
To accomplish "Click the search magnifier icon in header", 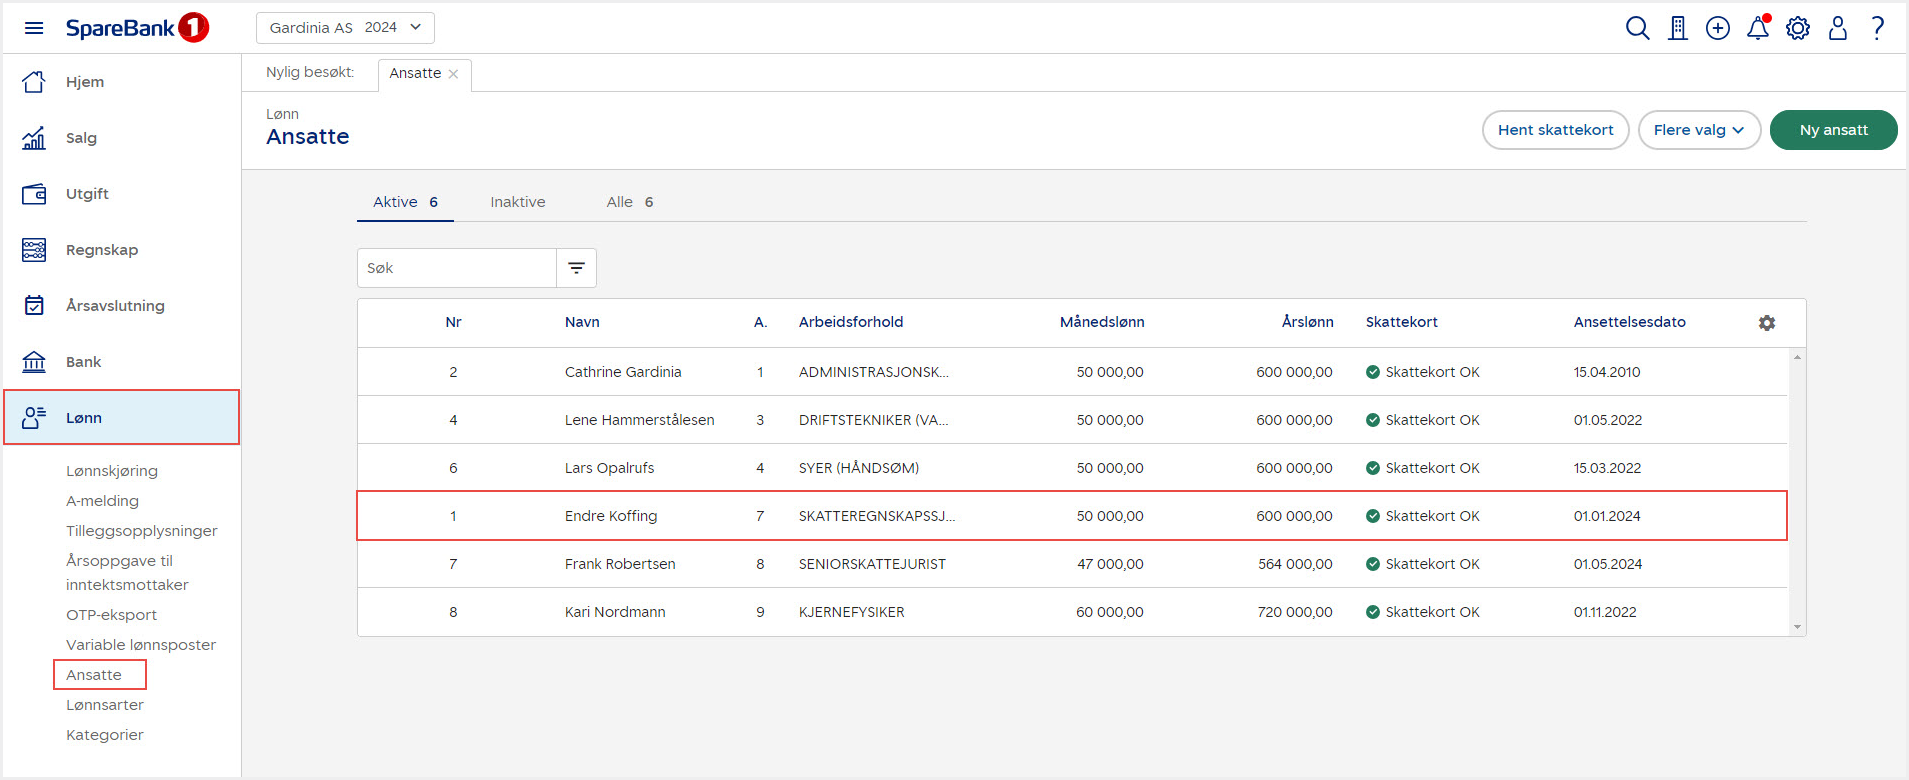I will pyautogui.click(x=1637, y=28).
